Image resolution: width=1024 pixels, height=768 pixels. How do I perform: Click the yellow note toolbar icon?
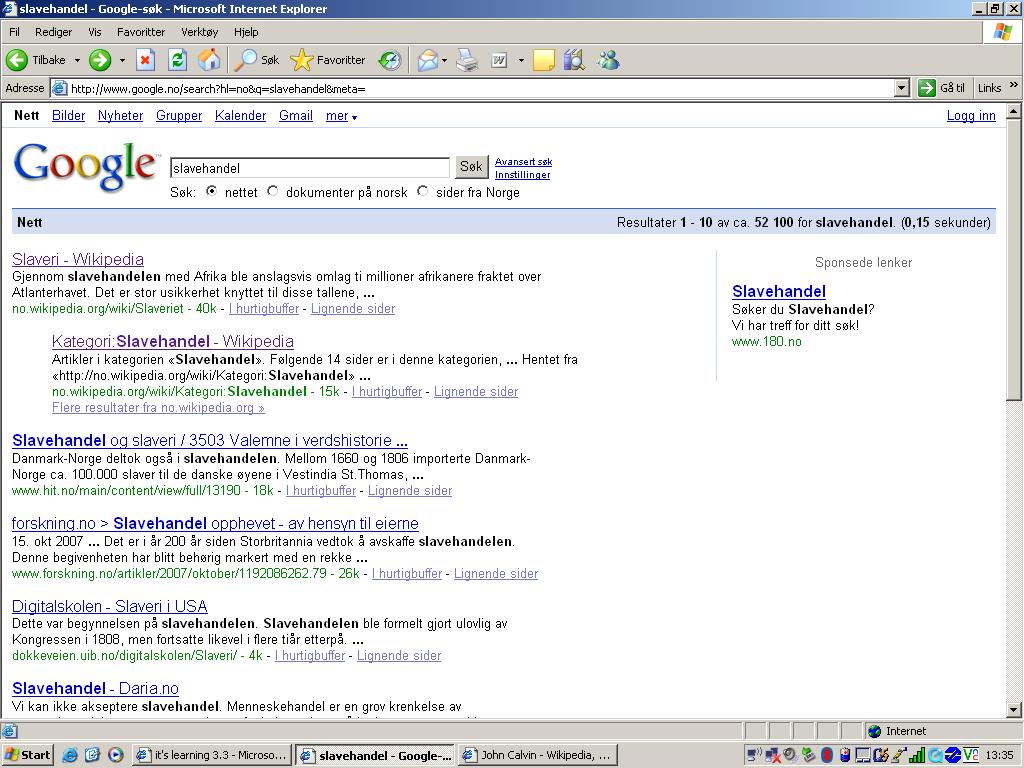pyautogui.click(x=543, y=60)
